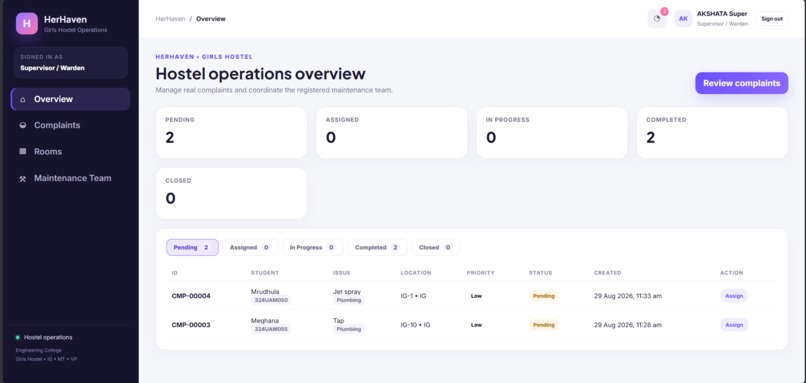Screen dimensions: 806x383
Task: Click the HerHaven H logo icon
Action: point(27,24)
